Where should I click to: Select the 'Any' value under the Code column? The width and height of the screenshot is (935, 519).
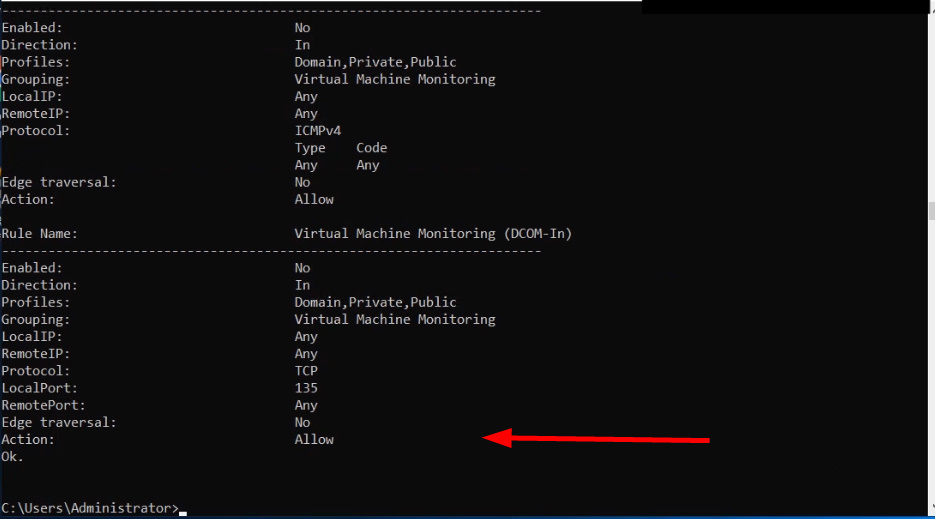367,165
